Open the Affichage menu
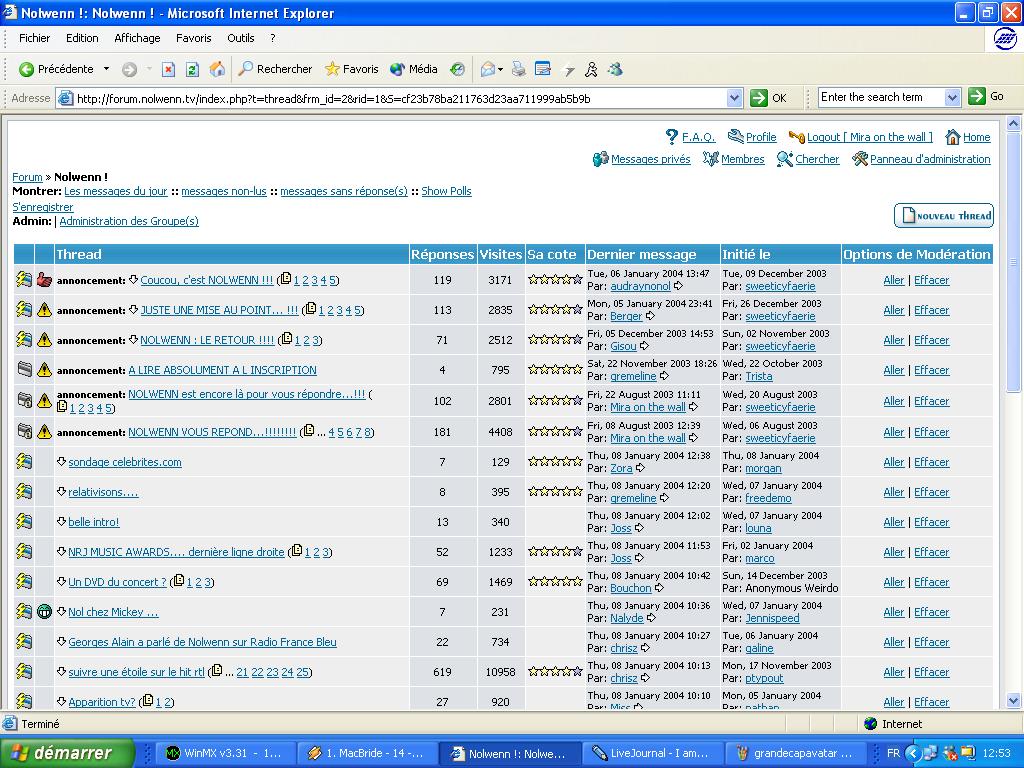Viewport: 1024px width, 768px height. click(137, 38)
